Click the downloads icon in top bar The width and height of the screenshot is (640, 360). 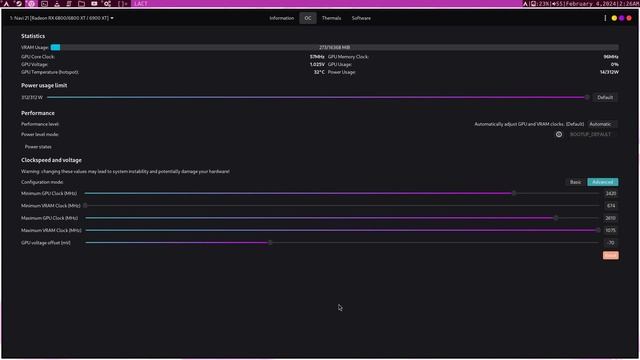[57, 4]
